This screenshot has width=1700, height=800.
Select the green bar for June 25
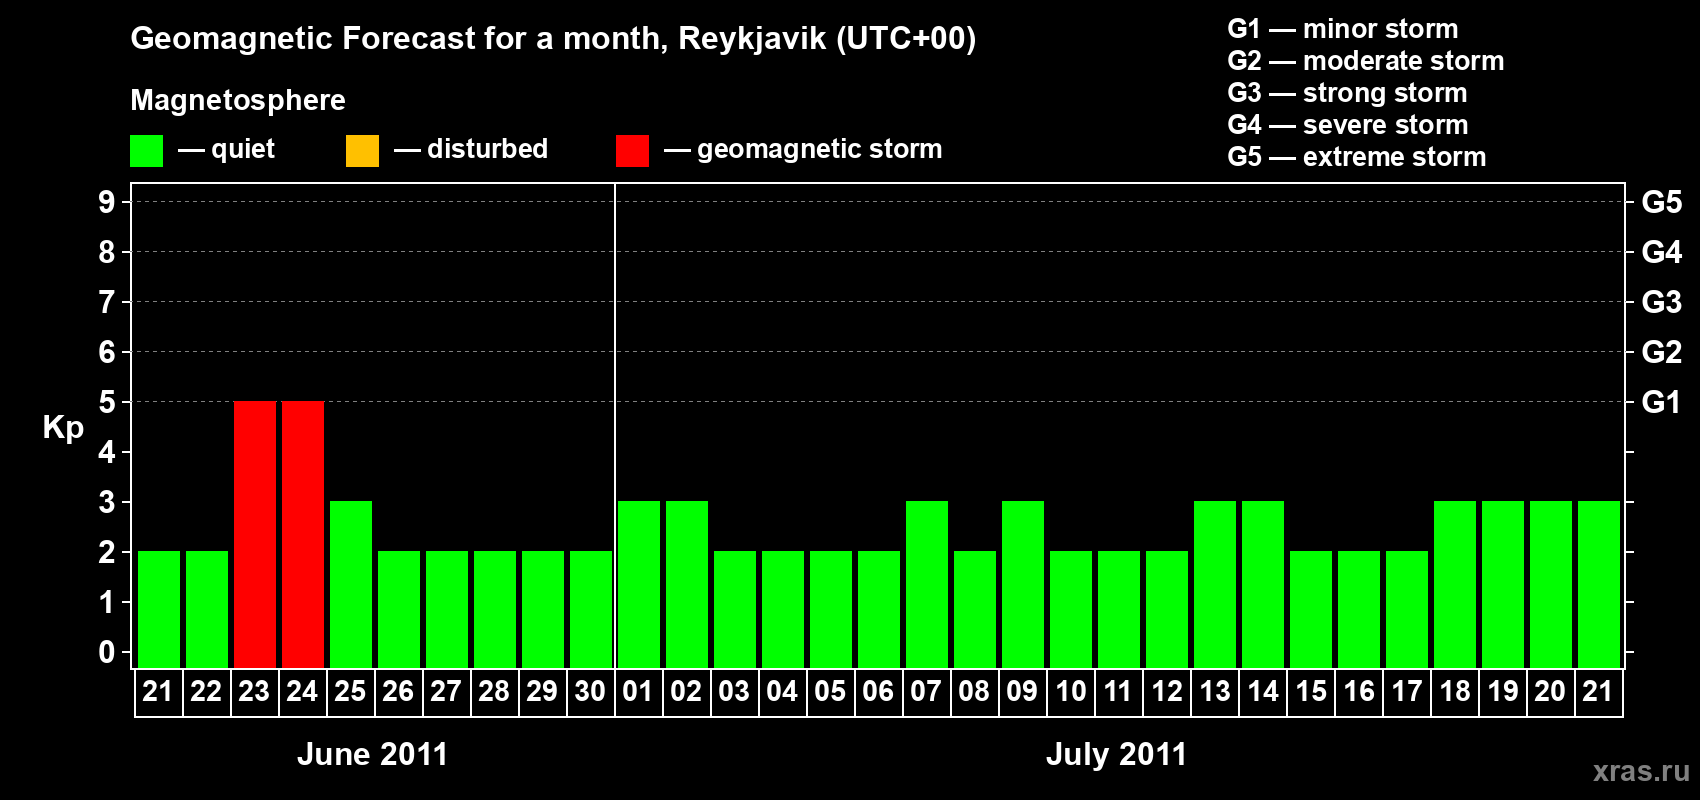tap(351, 584)
